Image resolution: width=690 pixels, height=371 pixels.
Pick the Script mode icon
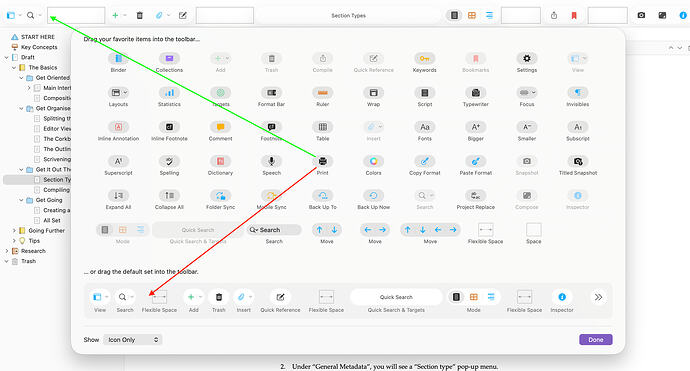pos(424,93)
